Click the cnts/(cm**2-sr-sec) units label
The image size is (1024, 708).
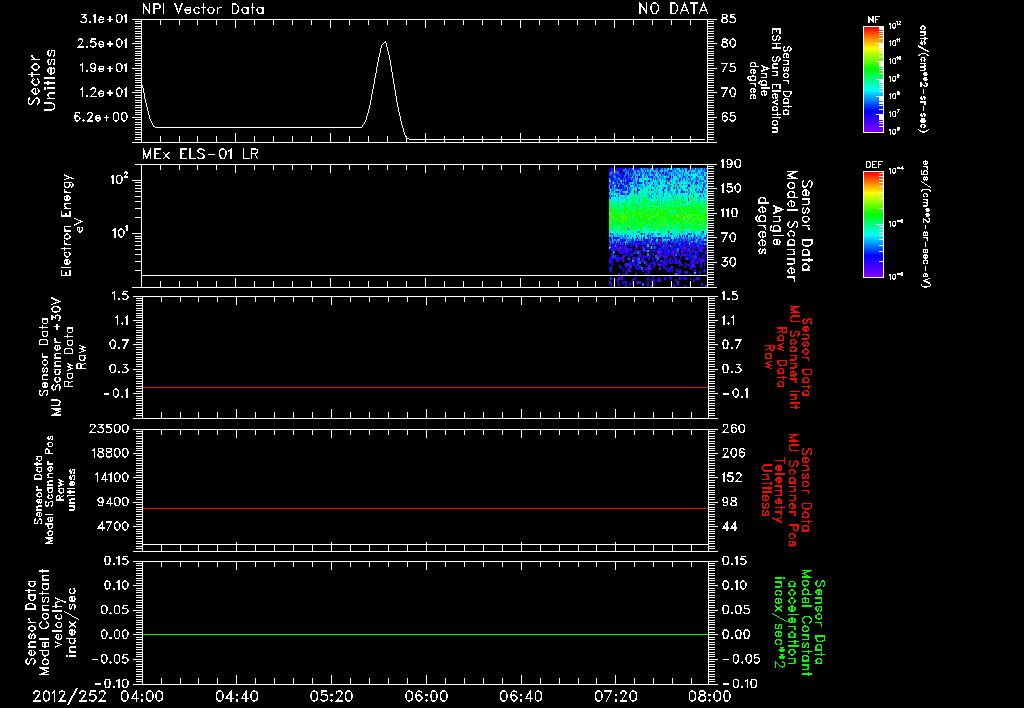click(923, 79)
